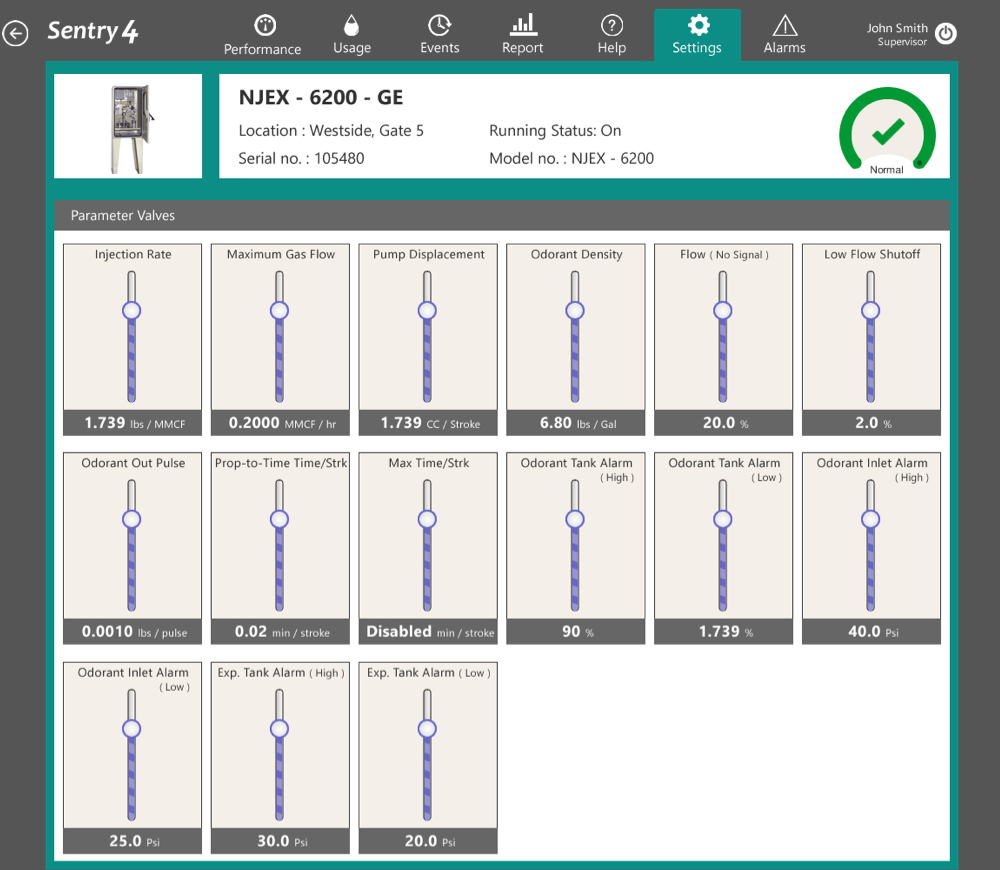Image resolution: width=1000 pixels, height=870 pixels.
Task: Click the Max Time/Strk slider handle
Action: tap(427, 519)
